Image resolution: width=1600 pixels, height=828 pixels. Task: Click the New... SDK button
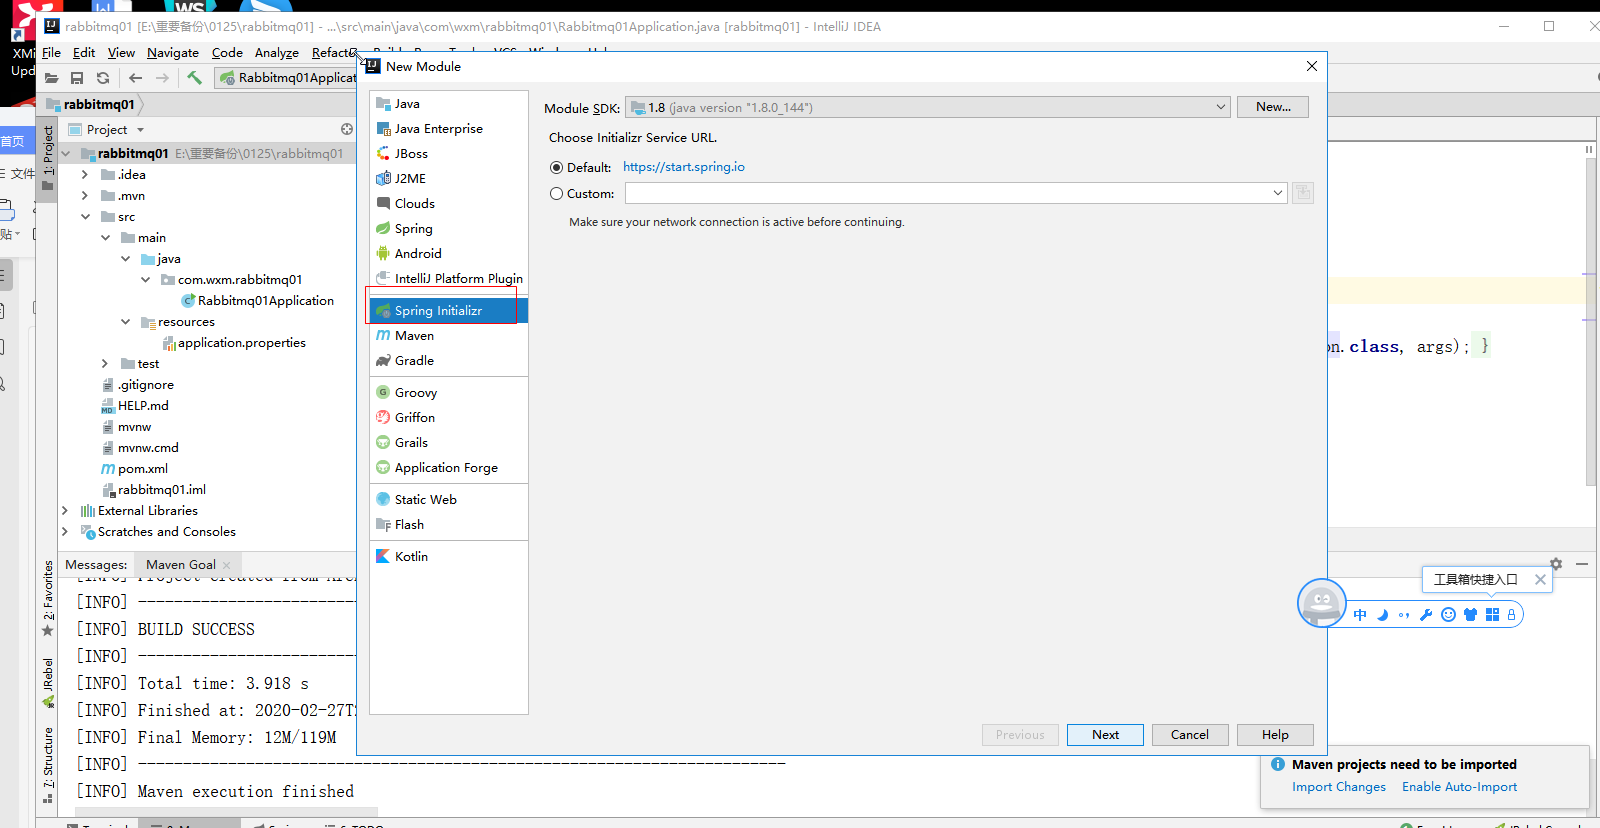coord(1273,107)
